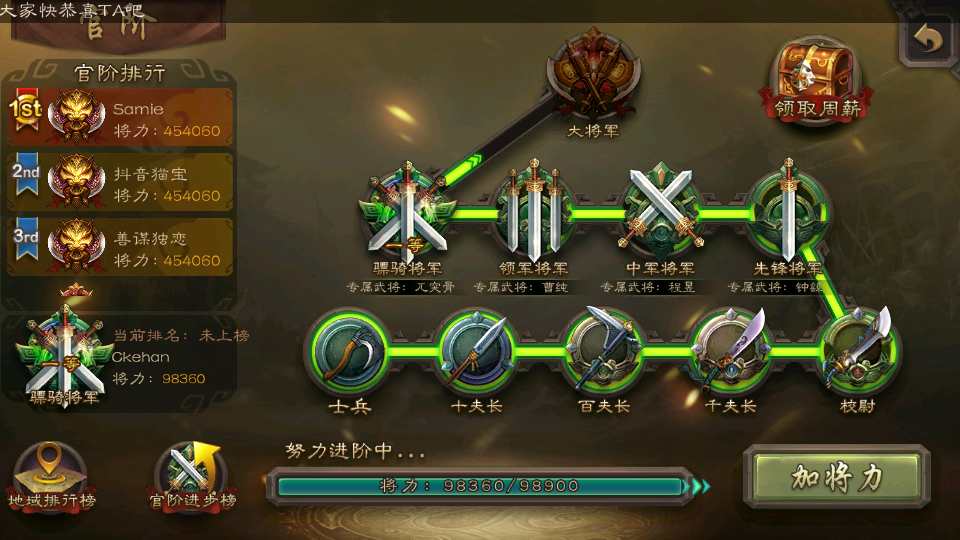Select the 千夫长 blade rank icon

click(731, 351)
